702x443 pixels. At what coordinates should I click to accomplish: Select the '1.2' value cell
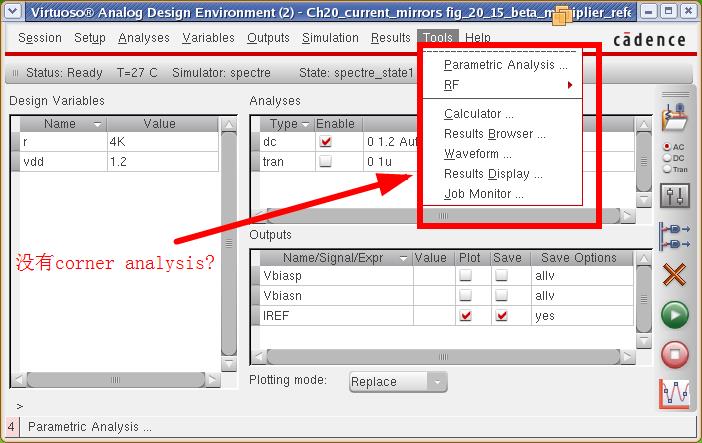click(x=163, y=162)
